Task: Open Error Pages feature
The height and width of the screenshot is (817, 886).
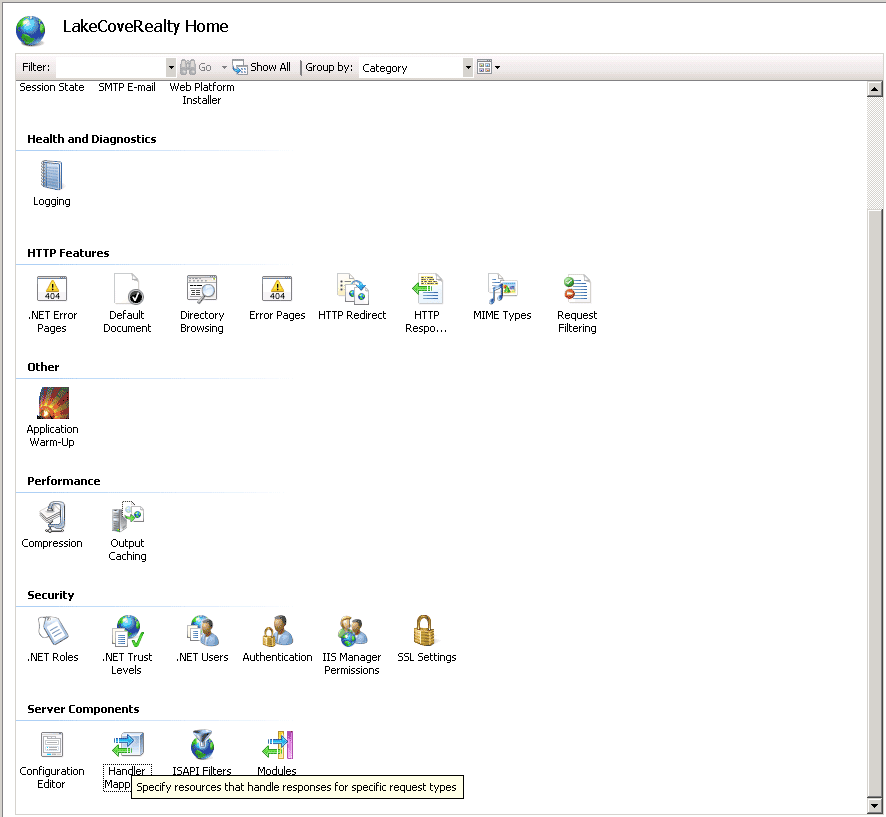Action: [x=277, y=297]
